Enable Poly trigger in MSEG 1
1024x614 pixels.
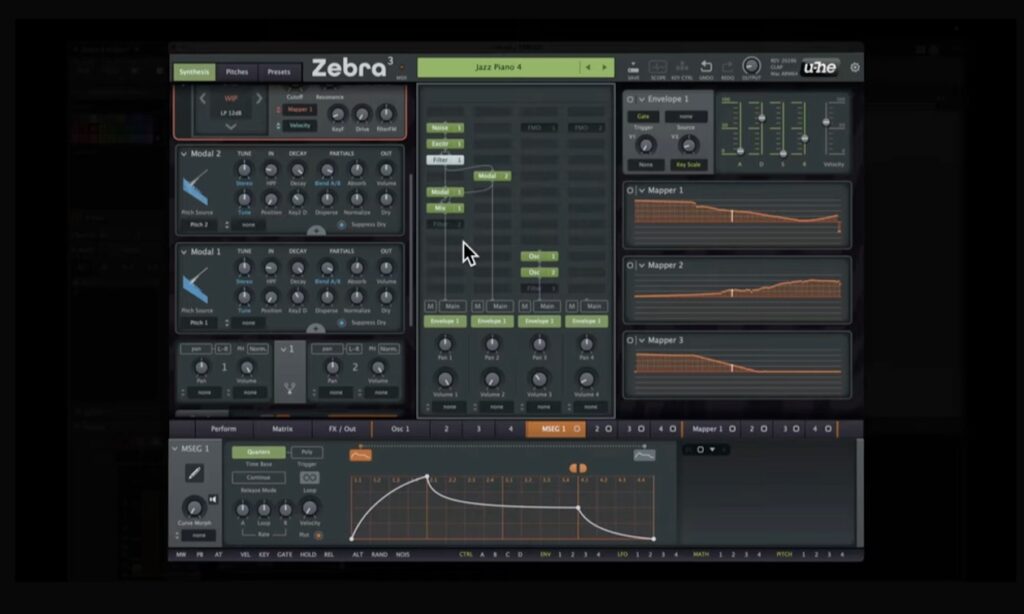coord(307,453)
